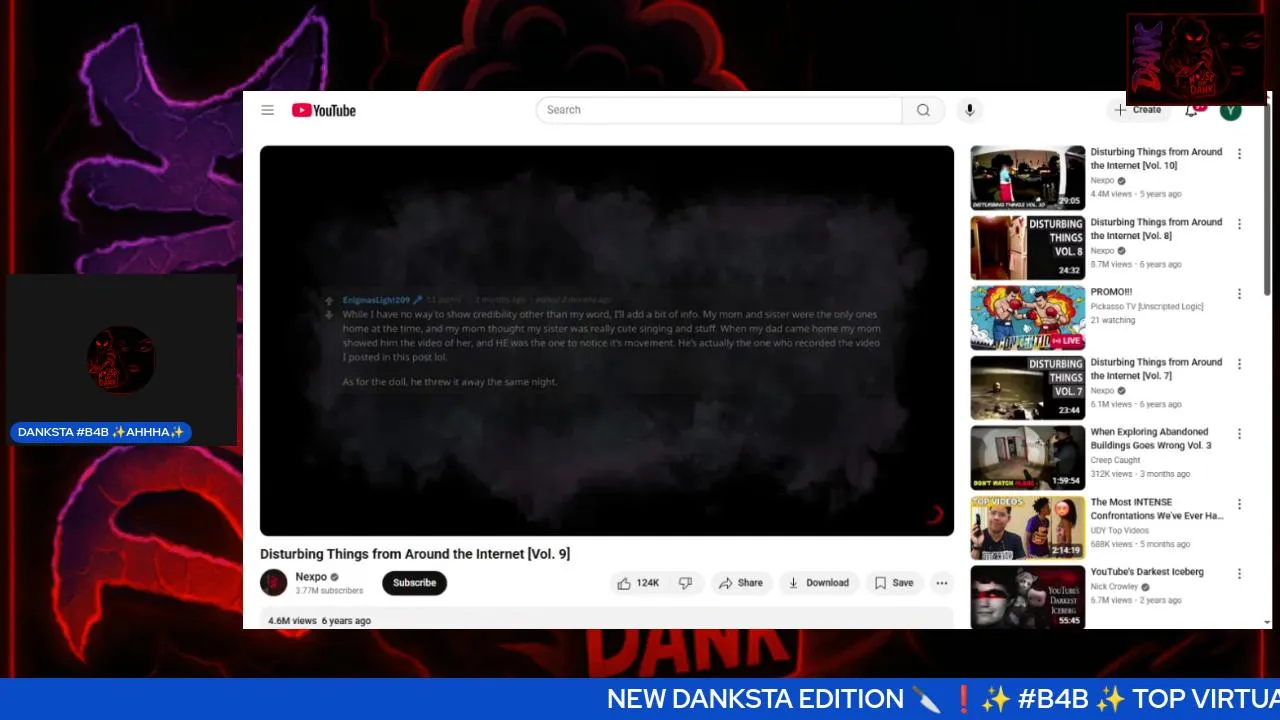Open options for Abandoned Buildings video
The image size is (1280, 720).
(x=1239, y=434)
